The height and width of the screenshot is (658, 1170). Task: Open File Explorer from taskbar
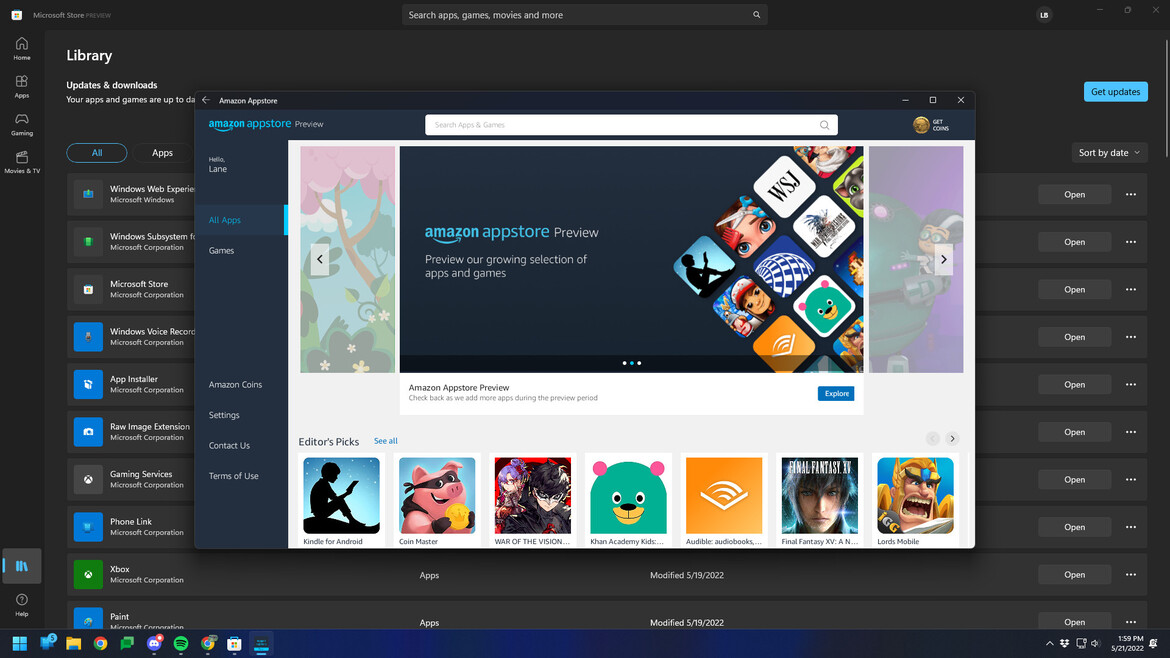(x=73, y=643)
